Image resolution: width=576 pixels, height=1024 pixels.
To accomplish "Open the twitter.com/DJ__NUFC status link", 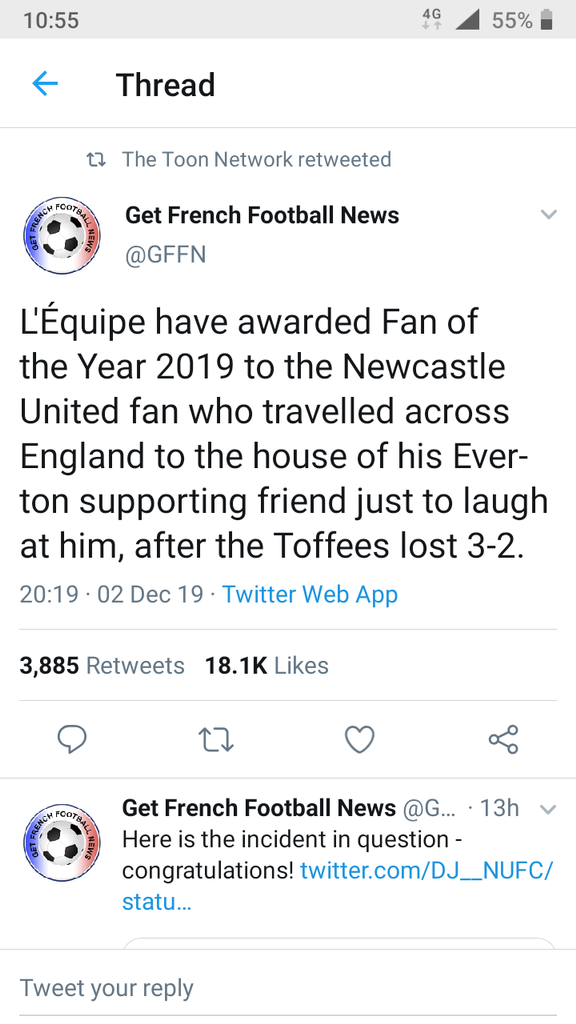I will (x=338, y=886).
